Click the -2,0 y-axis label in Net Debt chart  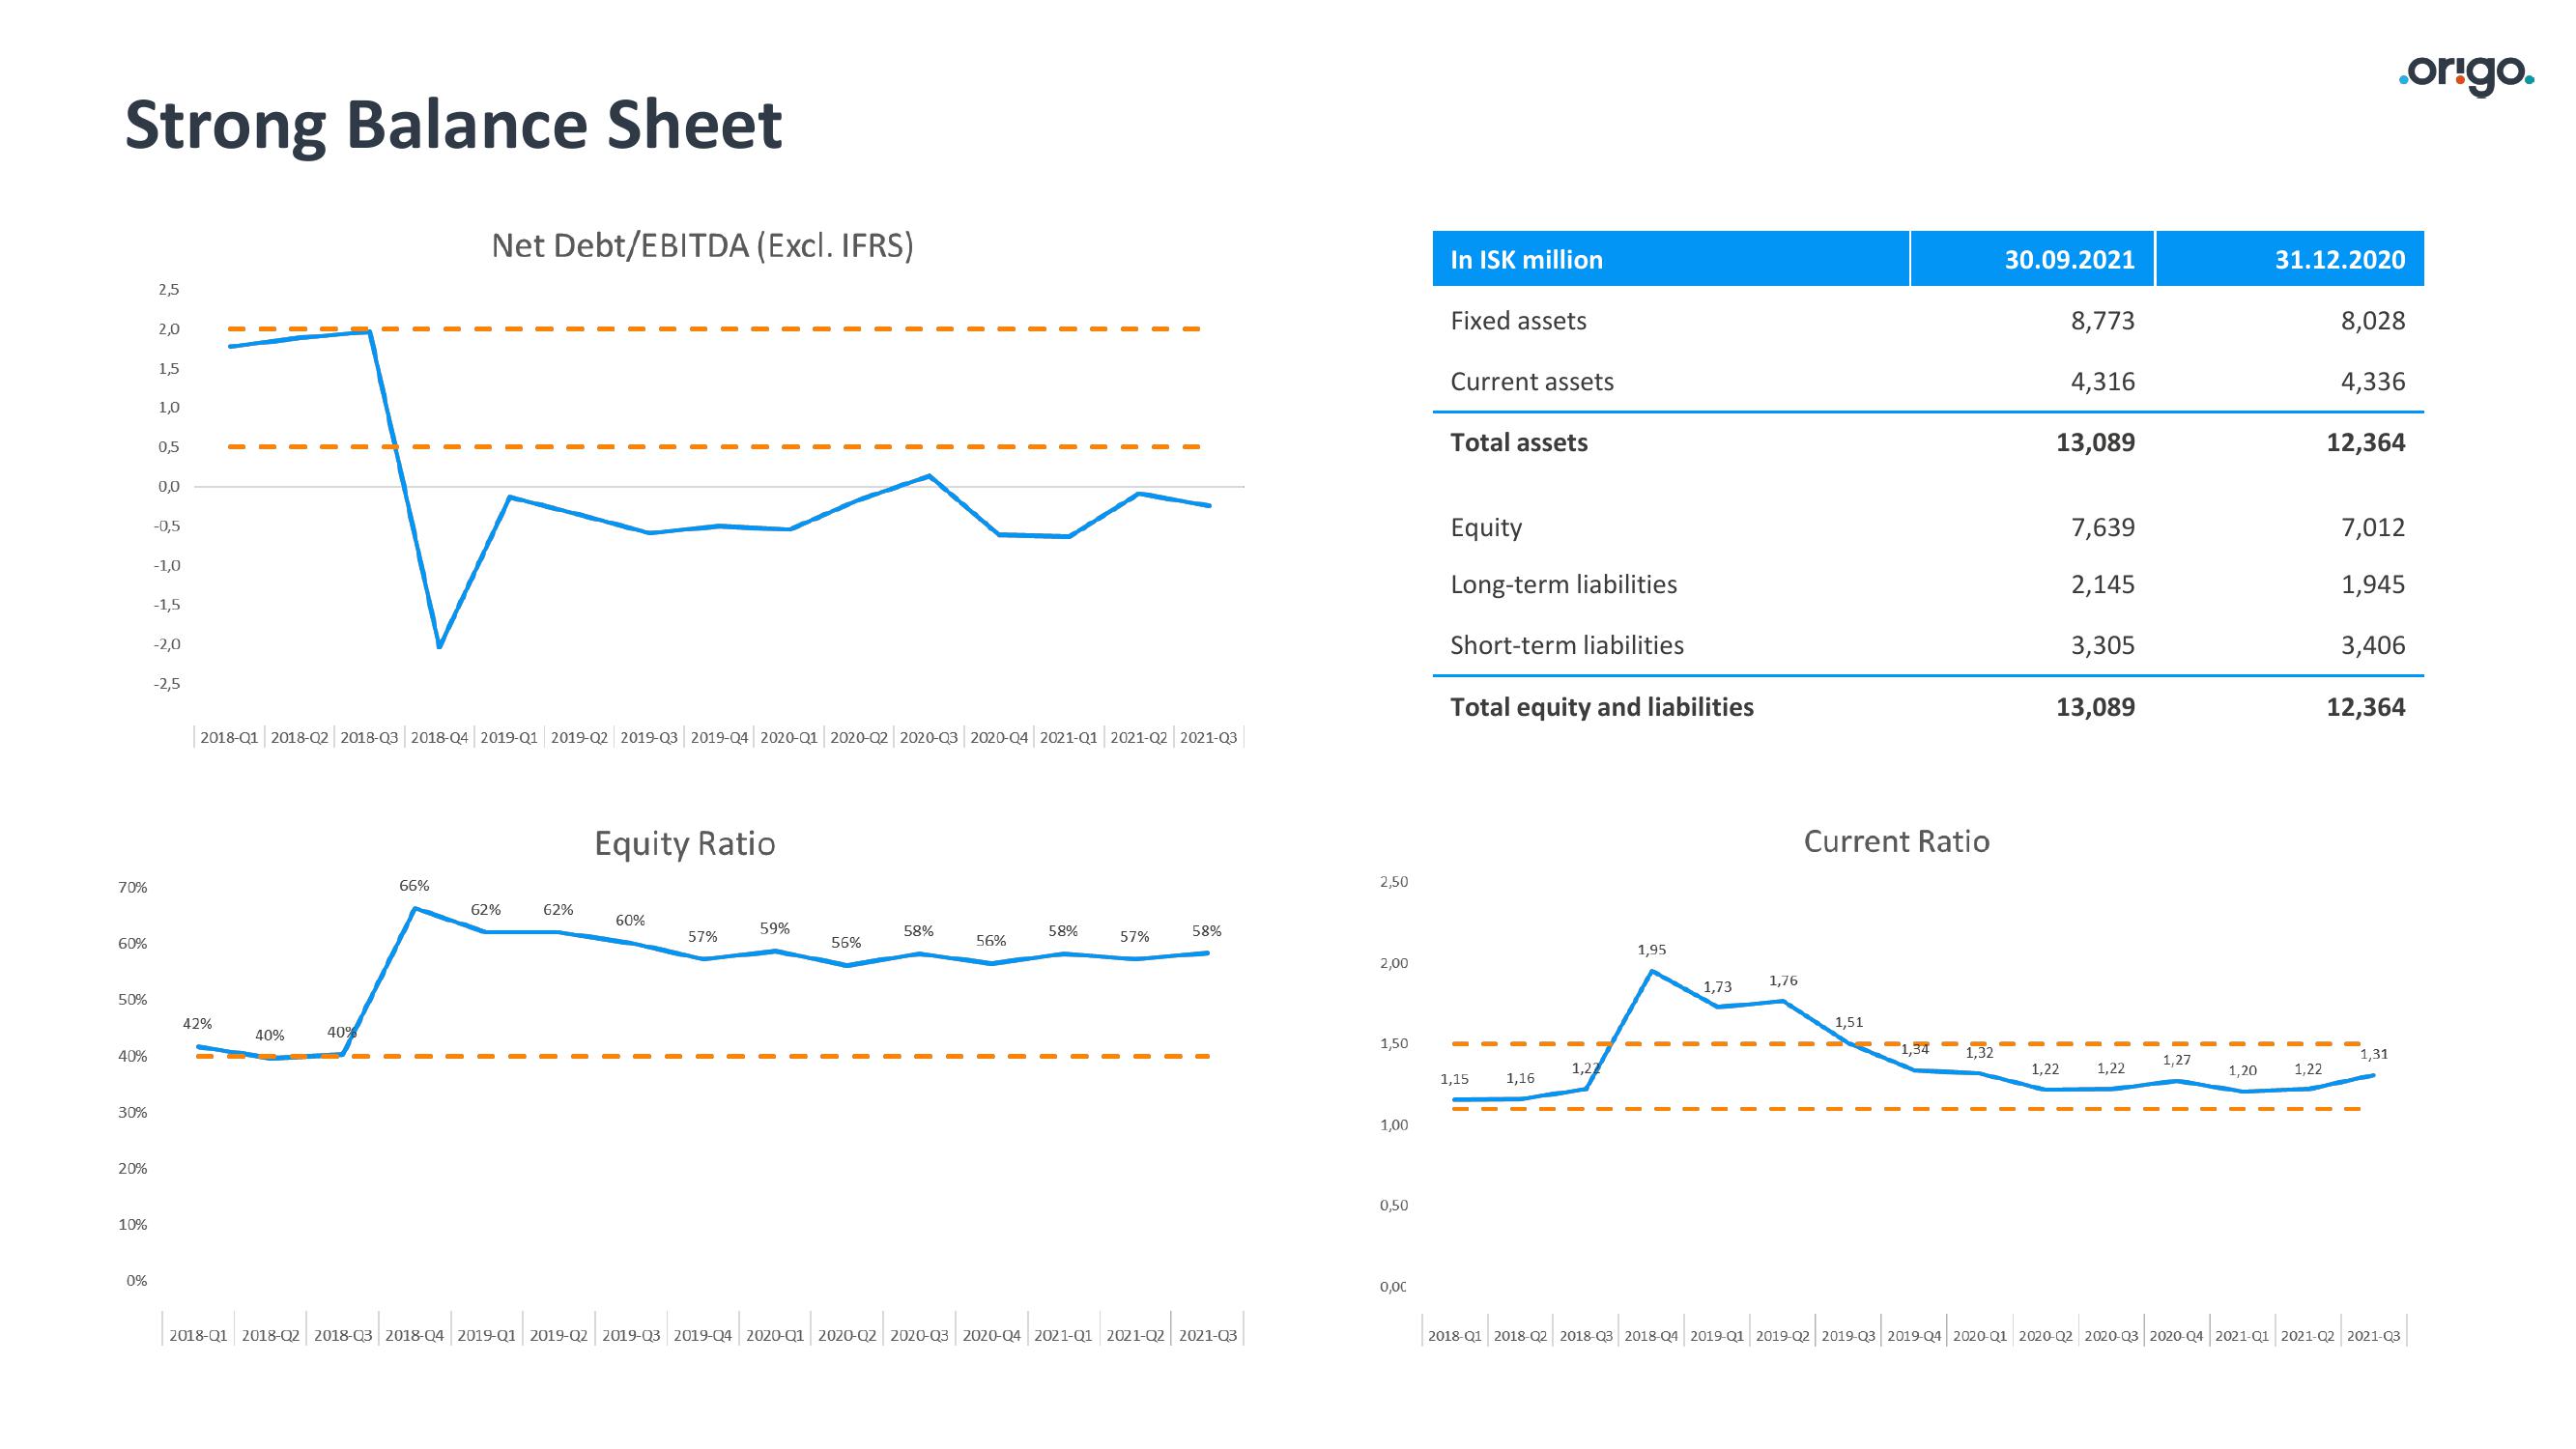pyautogui.click(x=167, y=644)
